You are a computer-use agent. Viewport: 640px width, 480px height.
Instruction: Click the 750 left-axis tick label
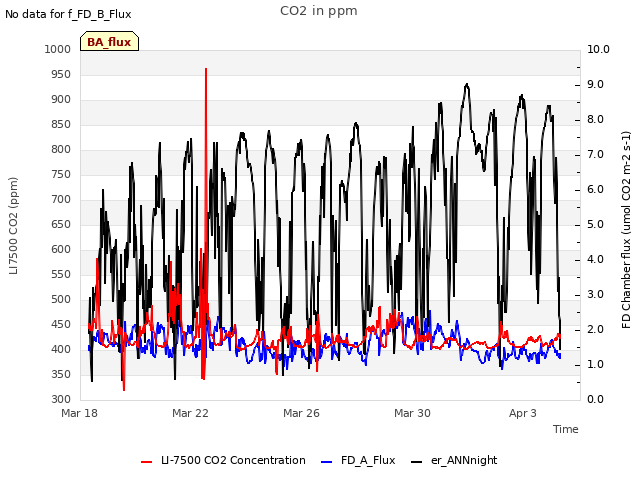tap(61, 175)
